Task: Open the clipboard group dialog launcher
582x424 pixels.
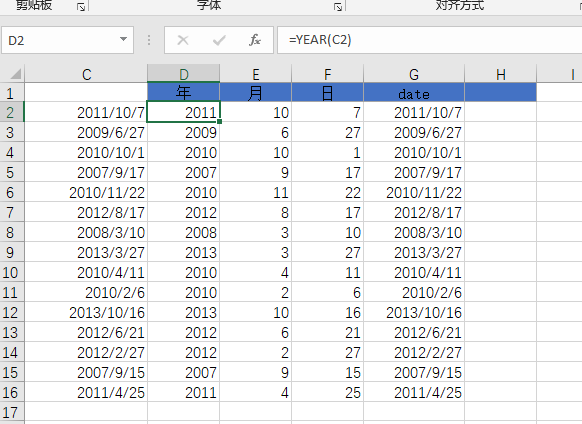Action: [81, 7]
